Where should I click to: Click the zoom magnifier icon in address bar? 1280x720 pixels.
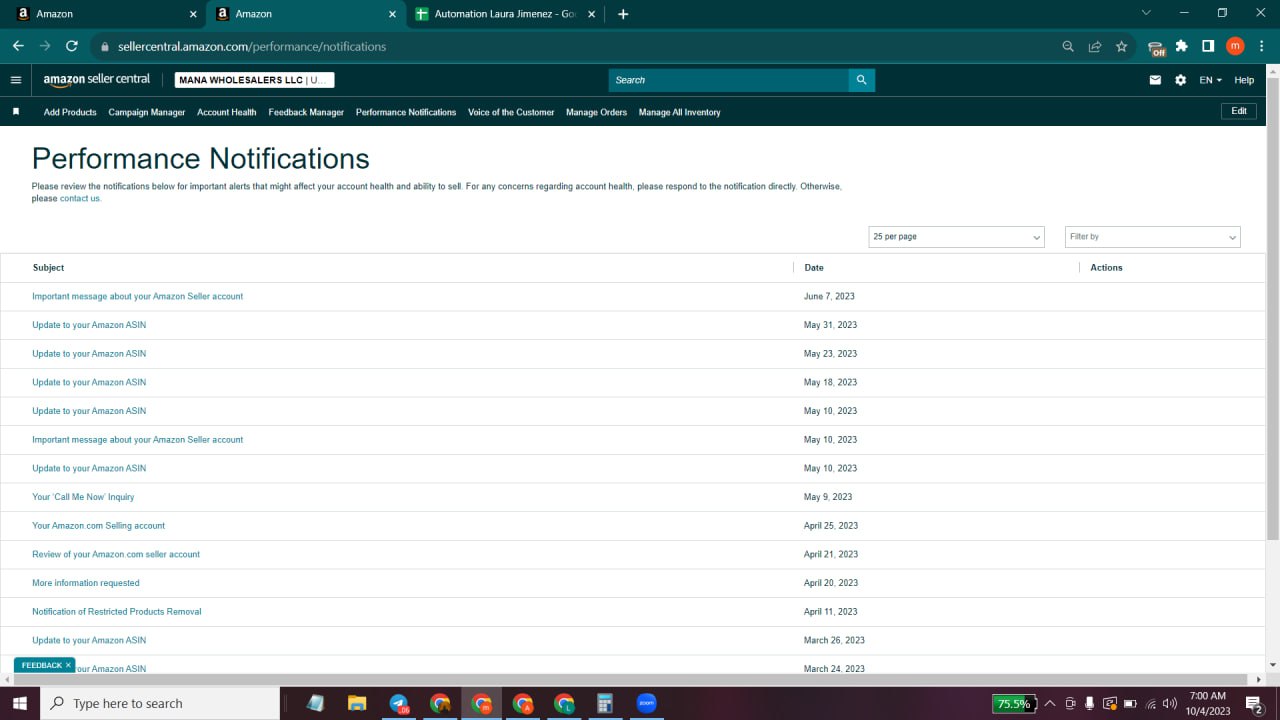(1068, 46)
